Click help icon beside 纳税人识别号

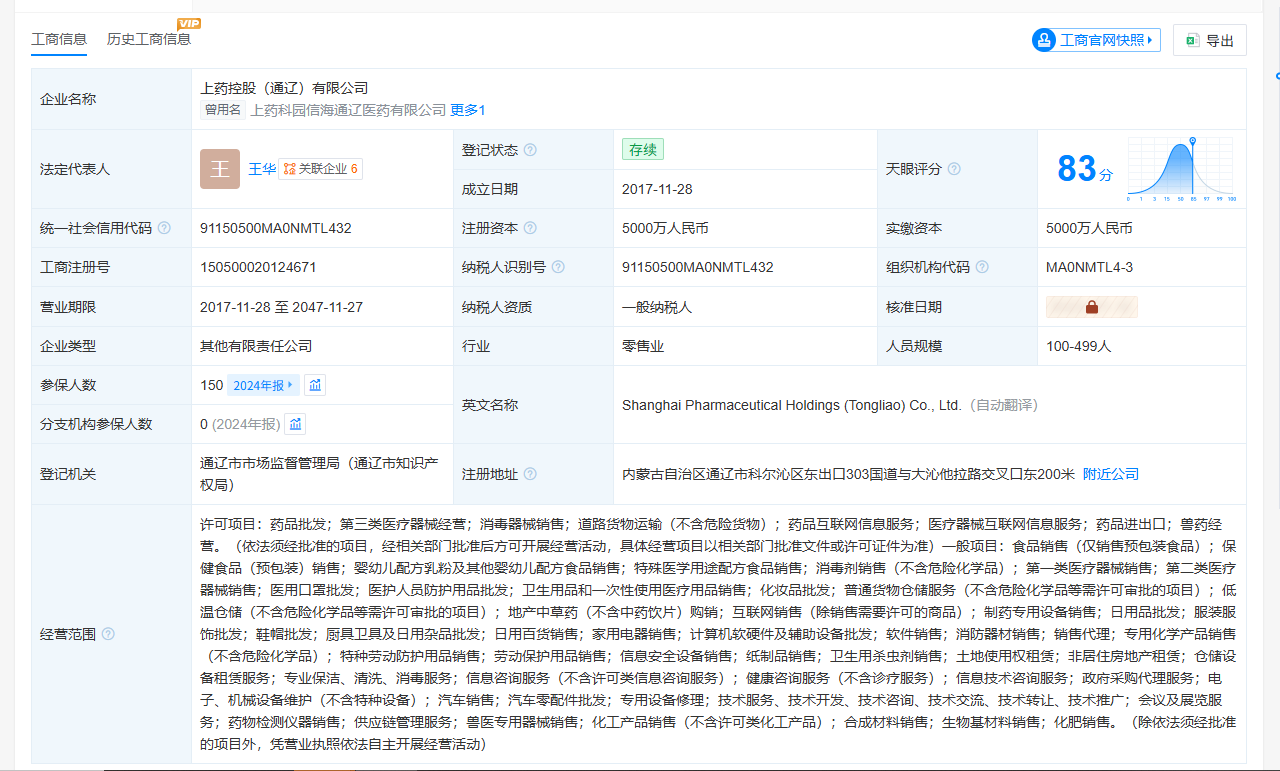click(558, 267)
